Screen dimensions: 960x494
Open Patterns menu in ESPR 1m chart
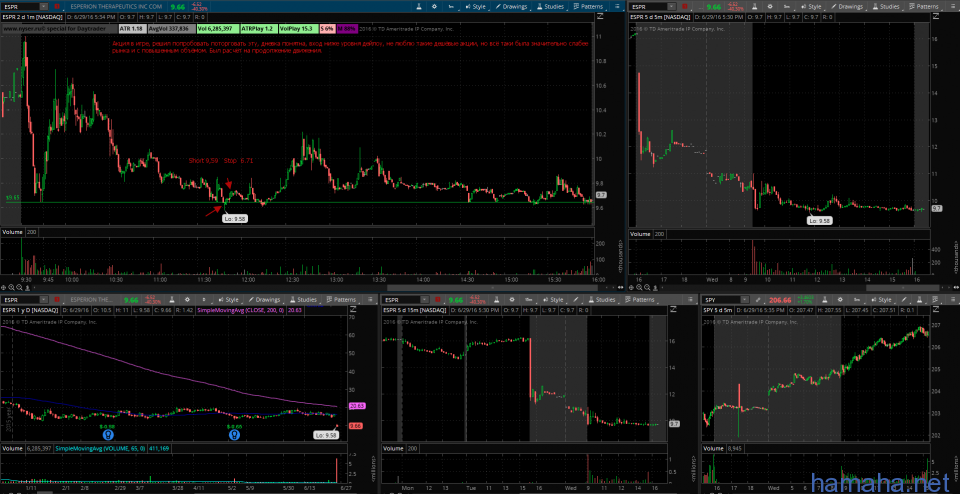[588, 6]
